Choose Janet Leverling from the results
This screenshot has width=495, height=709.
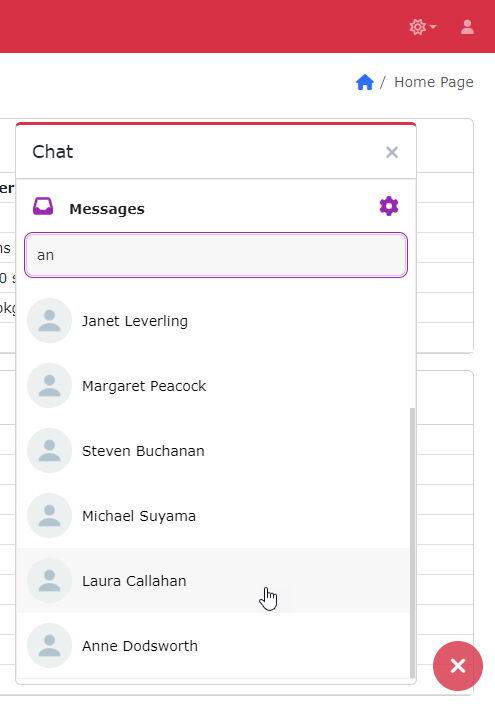coord(213,321)
